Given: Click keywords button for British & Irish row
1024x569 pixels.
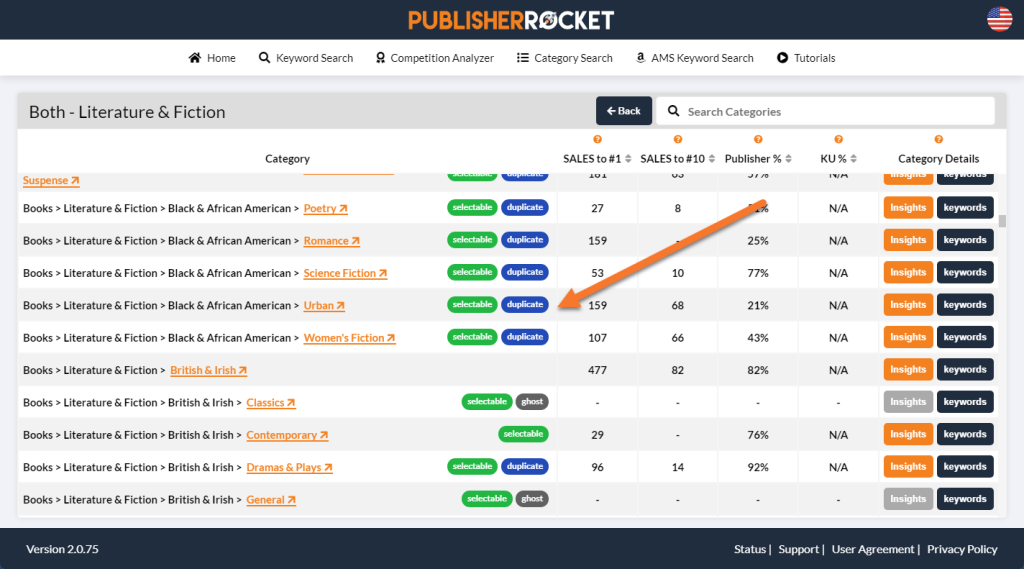Looking at the screenshot, I should pos(965,370).
